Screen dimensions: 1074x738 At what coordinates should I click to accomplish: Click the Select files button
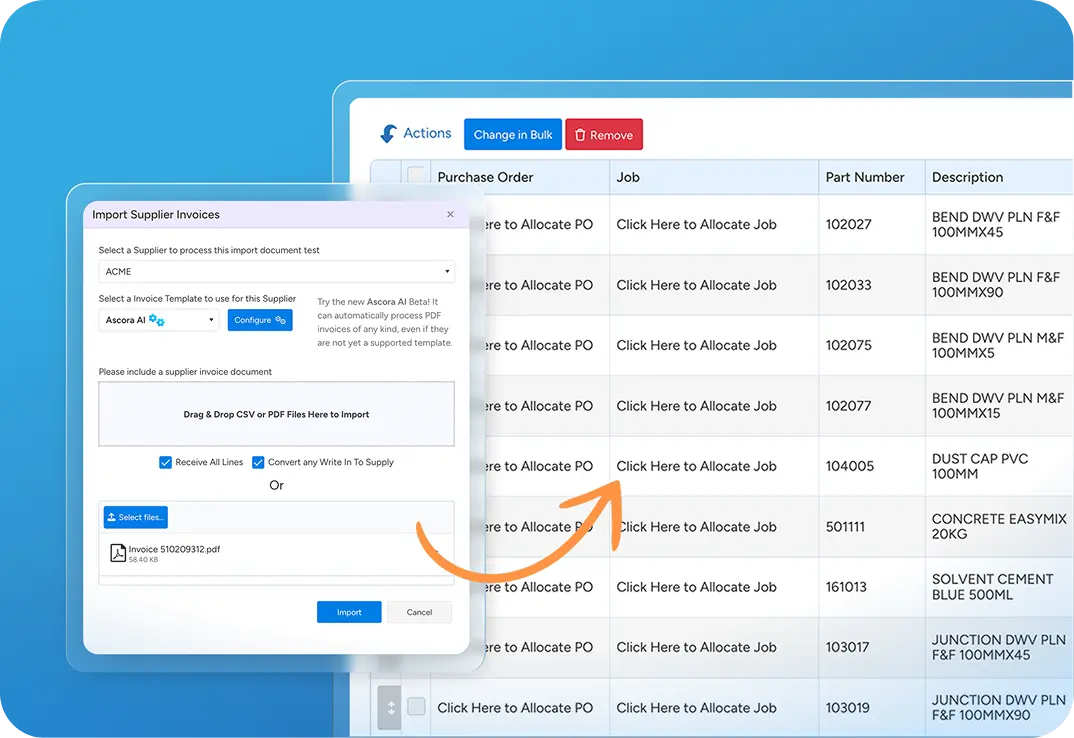coord(135,517)
